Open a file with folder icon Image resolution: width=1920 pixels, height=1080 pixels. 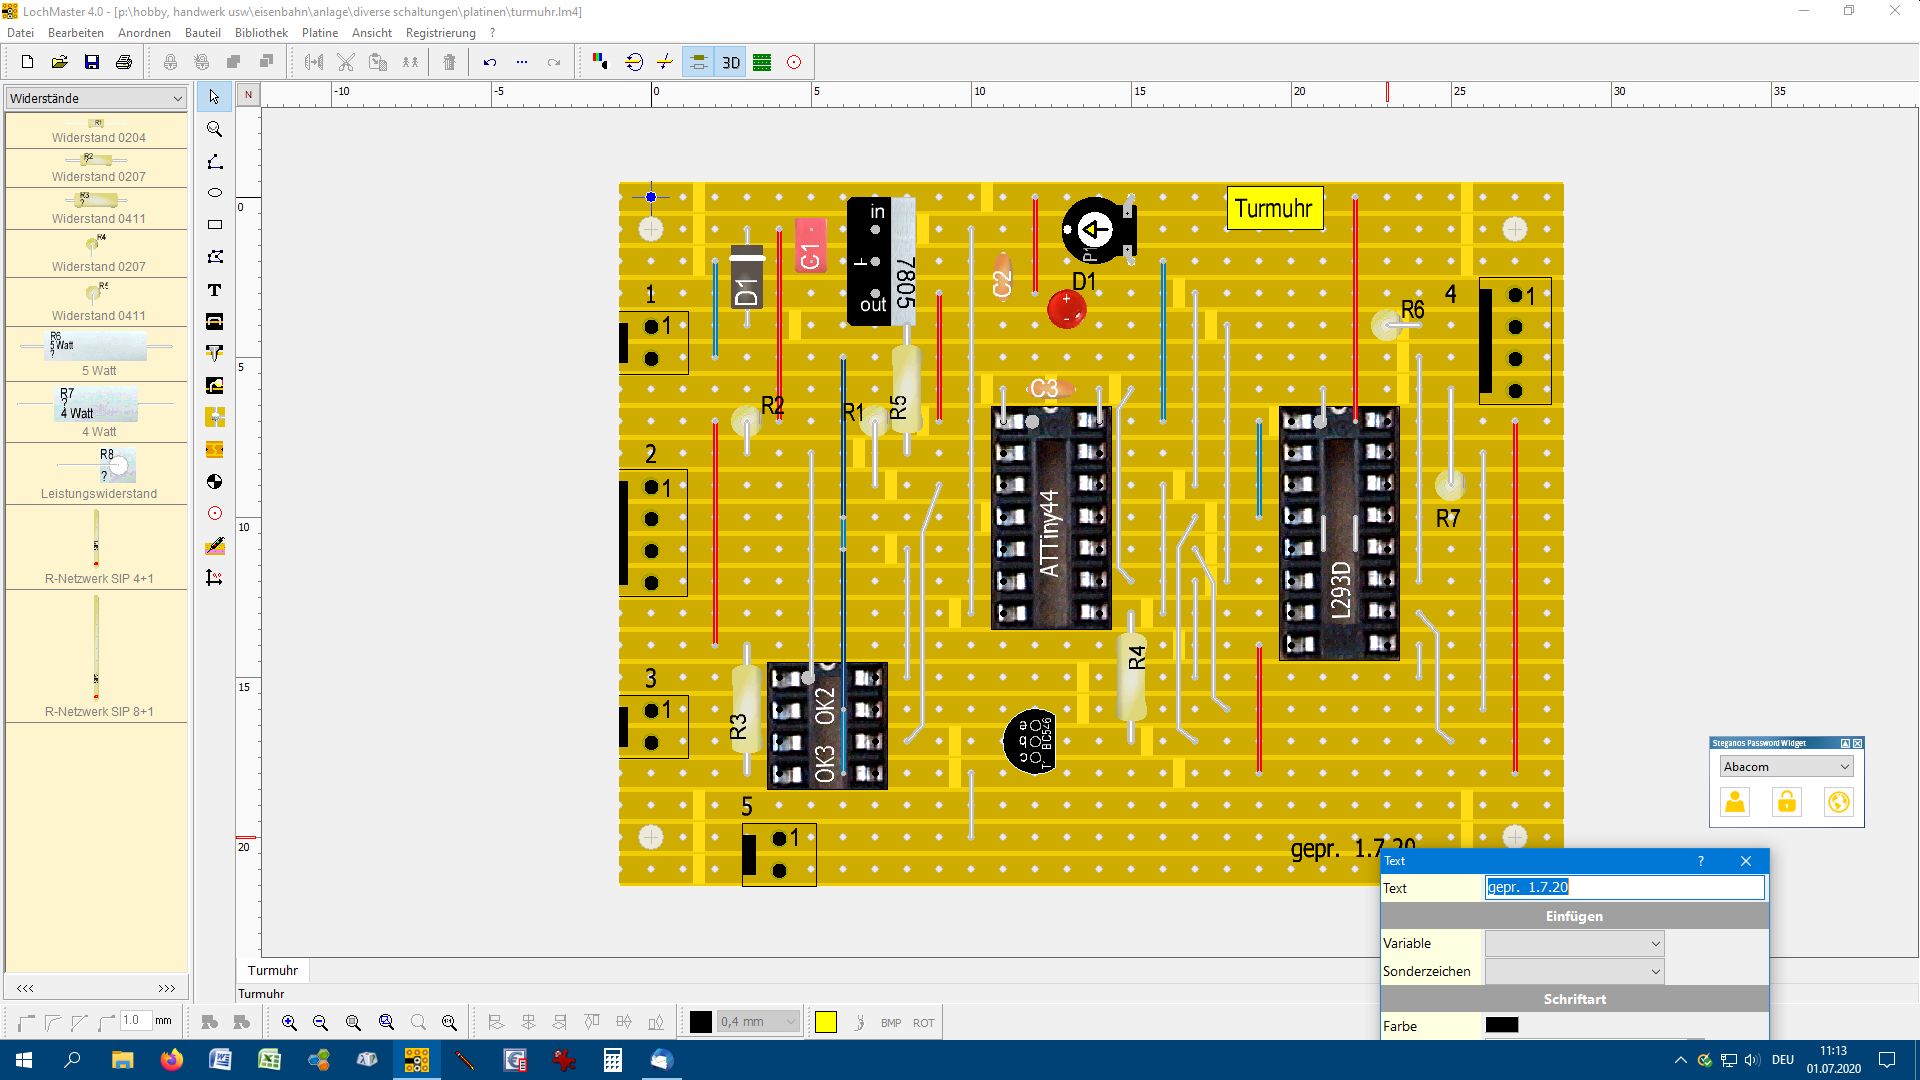point(60,62)
